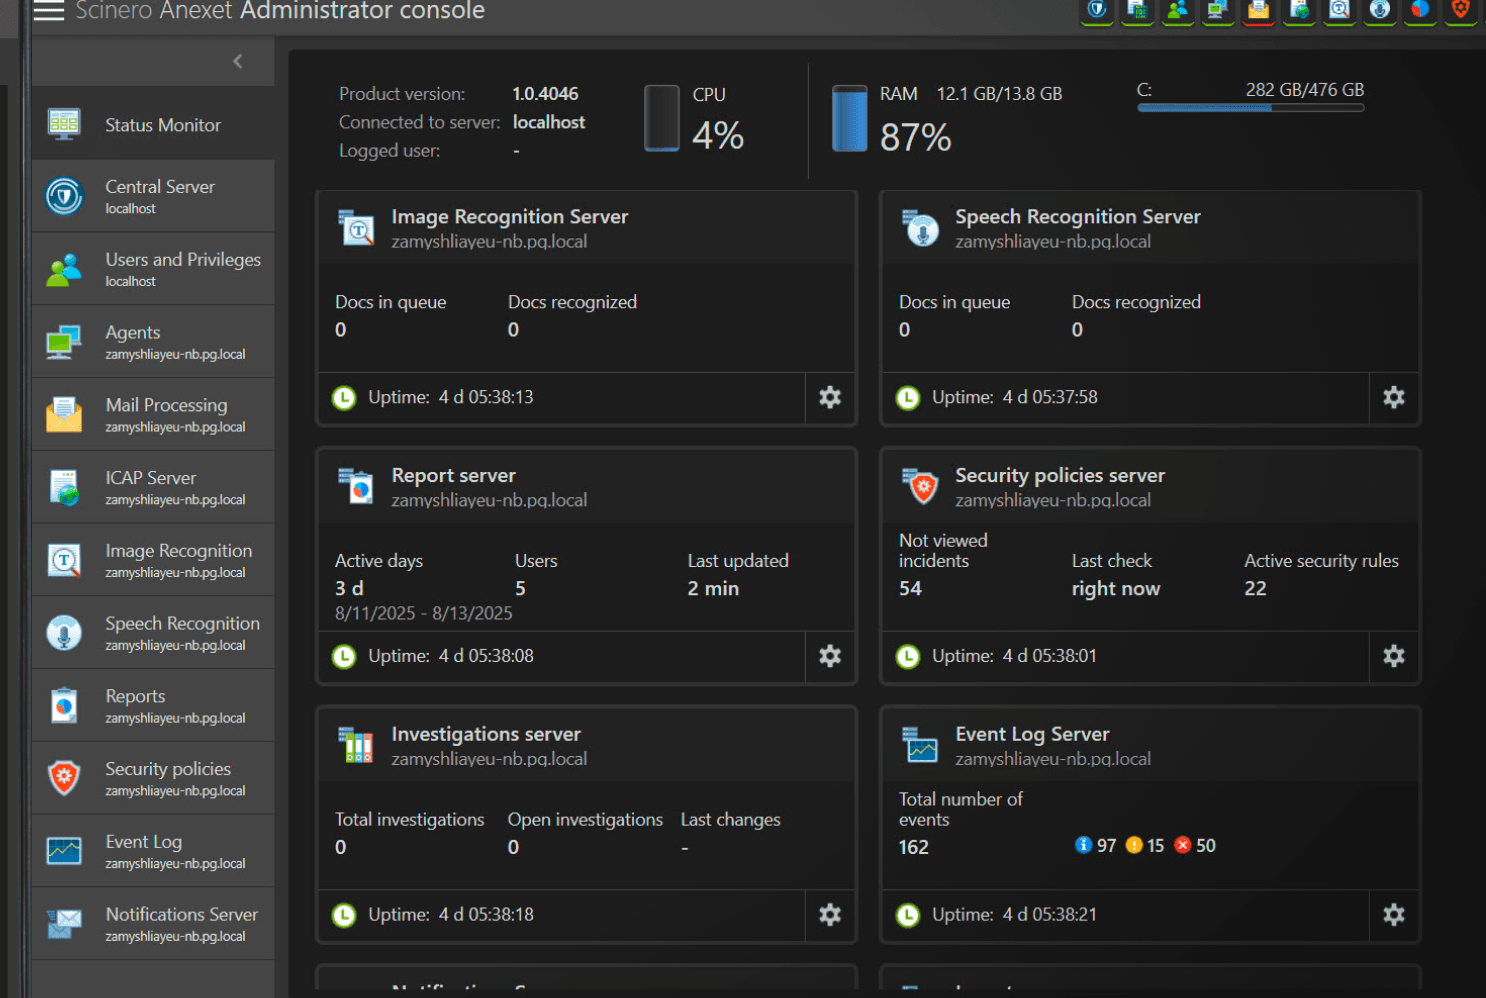Click the red error events count 50

pyautogui.click(x=1195, y=845)
